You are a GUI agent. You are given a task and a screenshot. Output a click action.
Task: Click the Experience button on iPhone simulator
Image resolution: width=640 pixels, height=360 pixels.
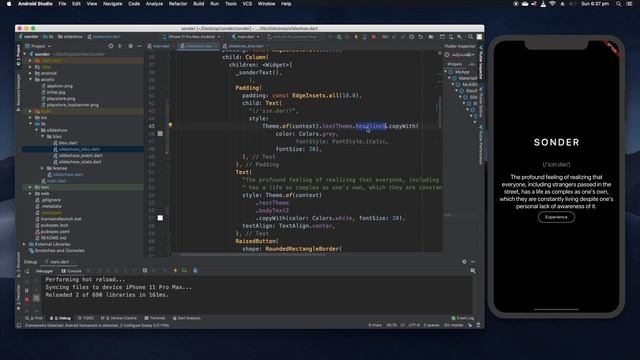[x=556, y=217]
